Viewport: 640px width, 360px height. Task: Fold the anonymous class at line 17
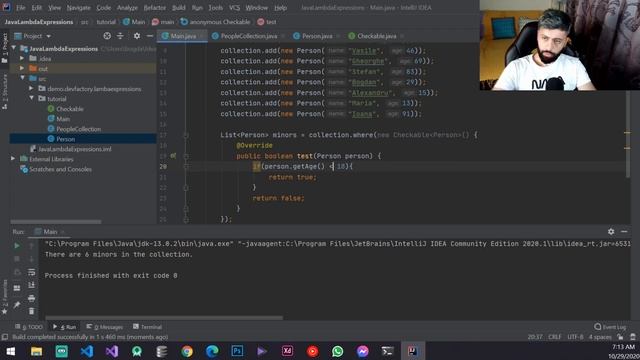[x=186, y=135]
